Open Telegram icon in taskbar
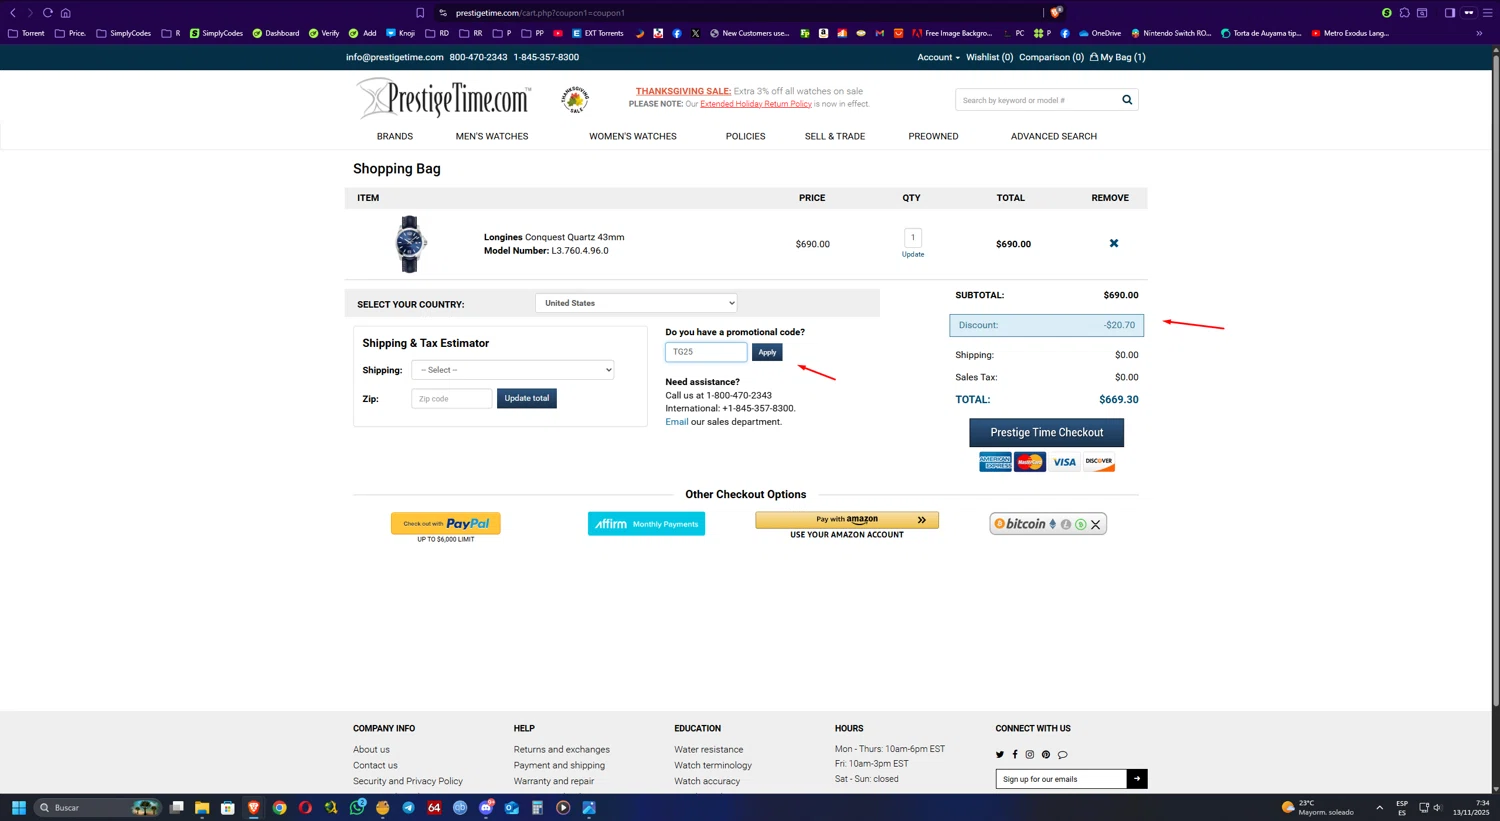This screenshot has height=821, width=1500. [x=409, y=808]
